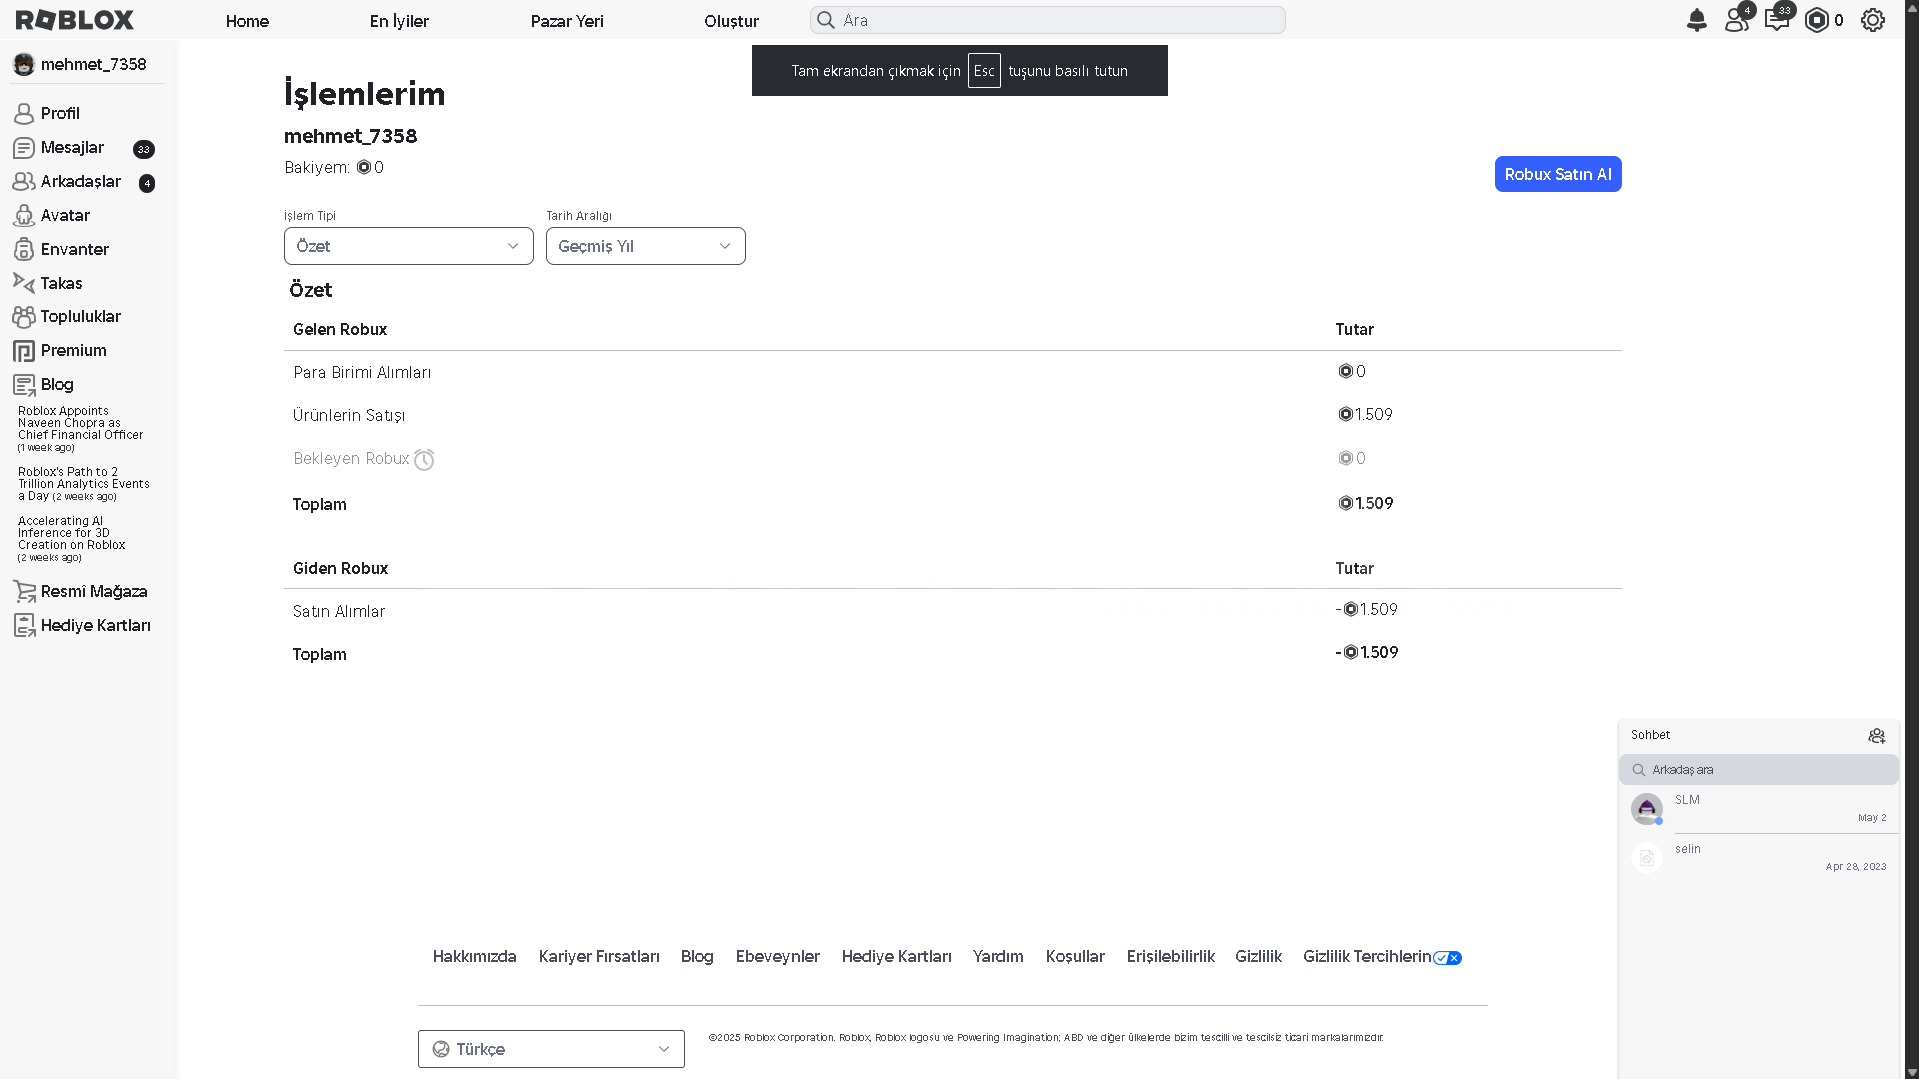
Task: Click the Roblox logo
Action: tap(75, 20)
